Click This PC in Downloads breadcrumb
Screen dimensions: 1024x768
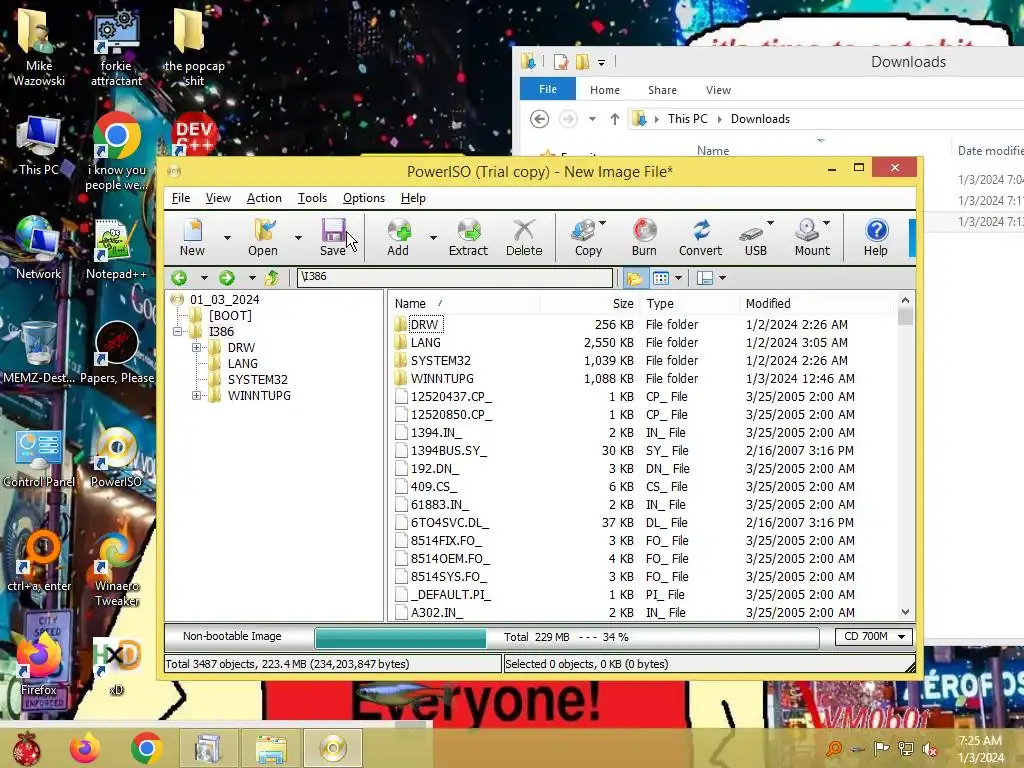click(x=687, y=119)
